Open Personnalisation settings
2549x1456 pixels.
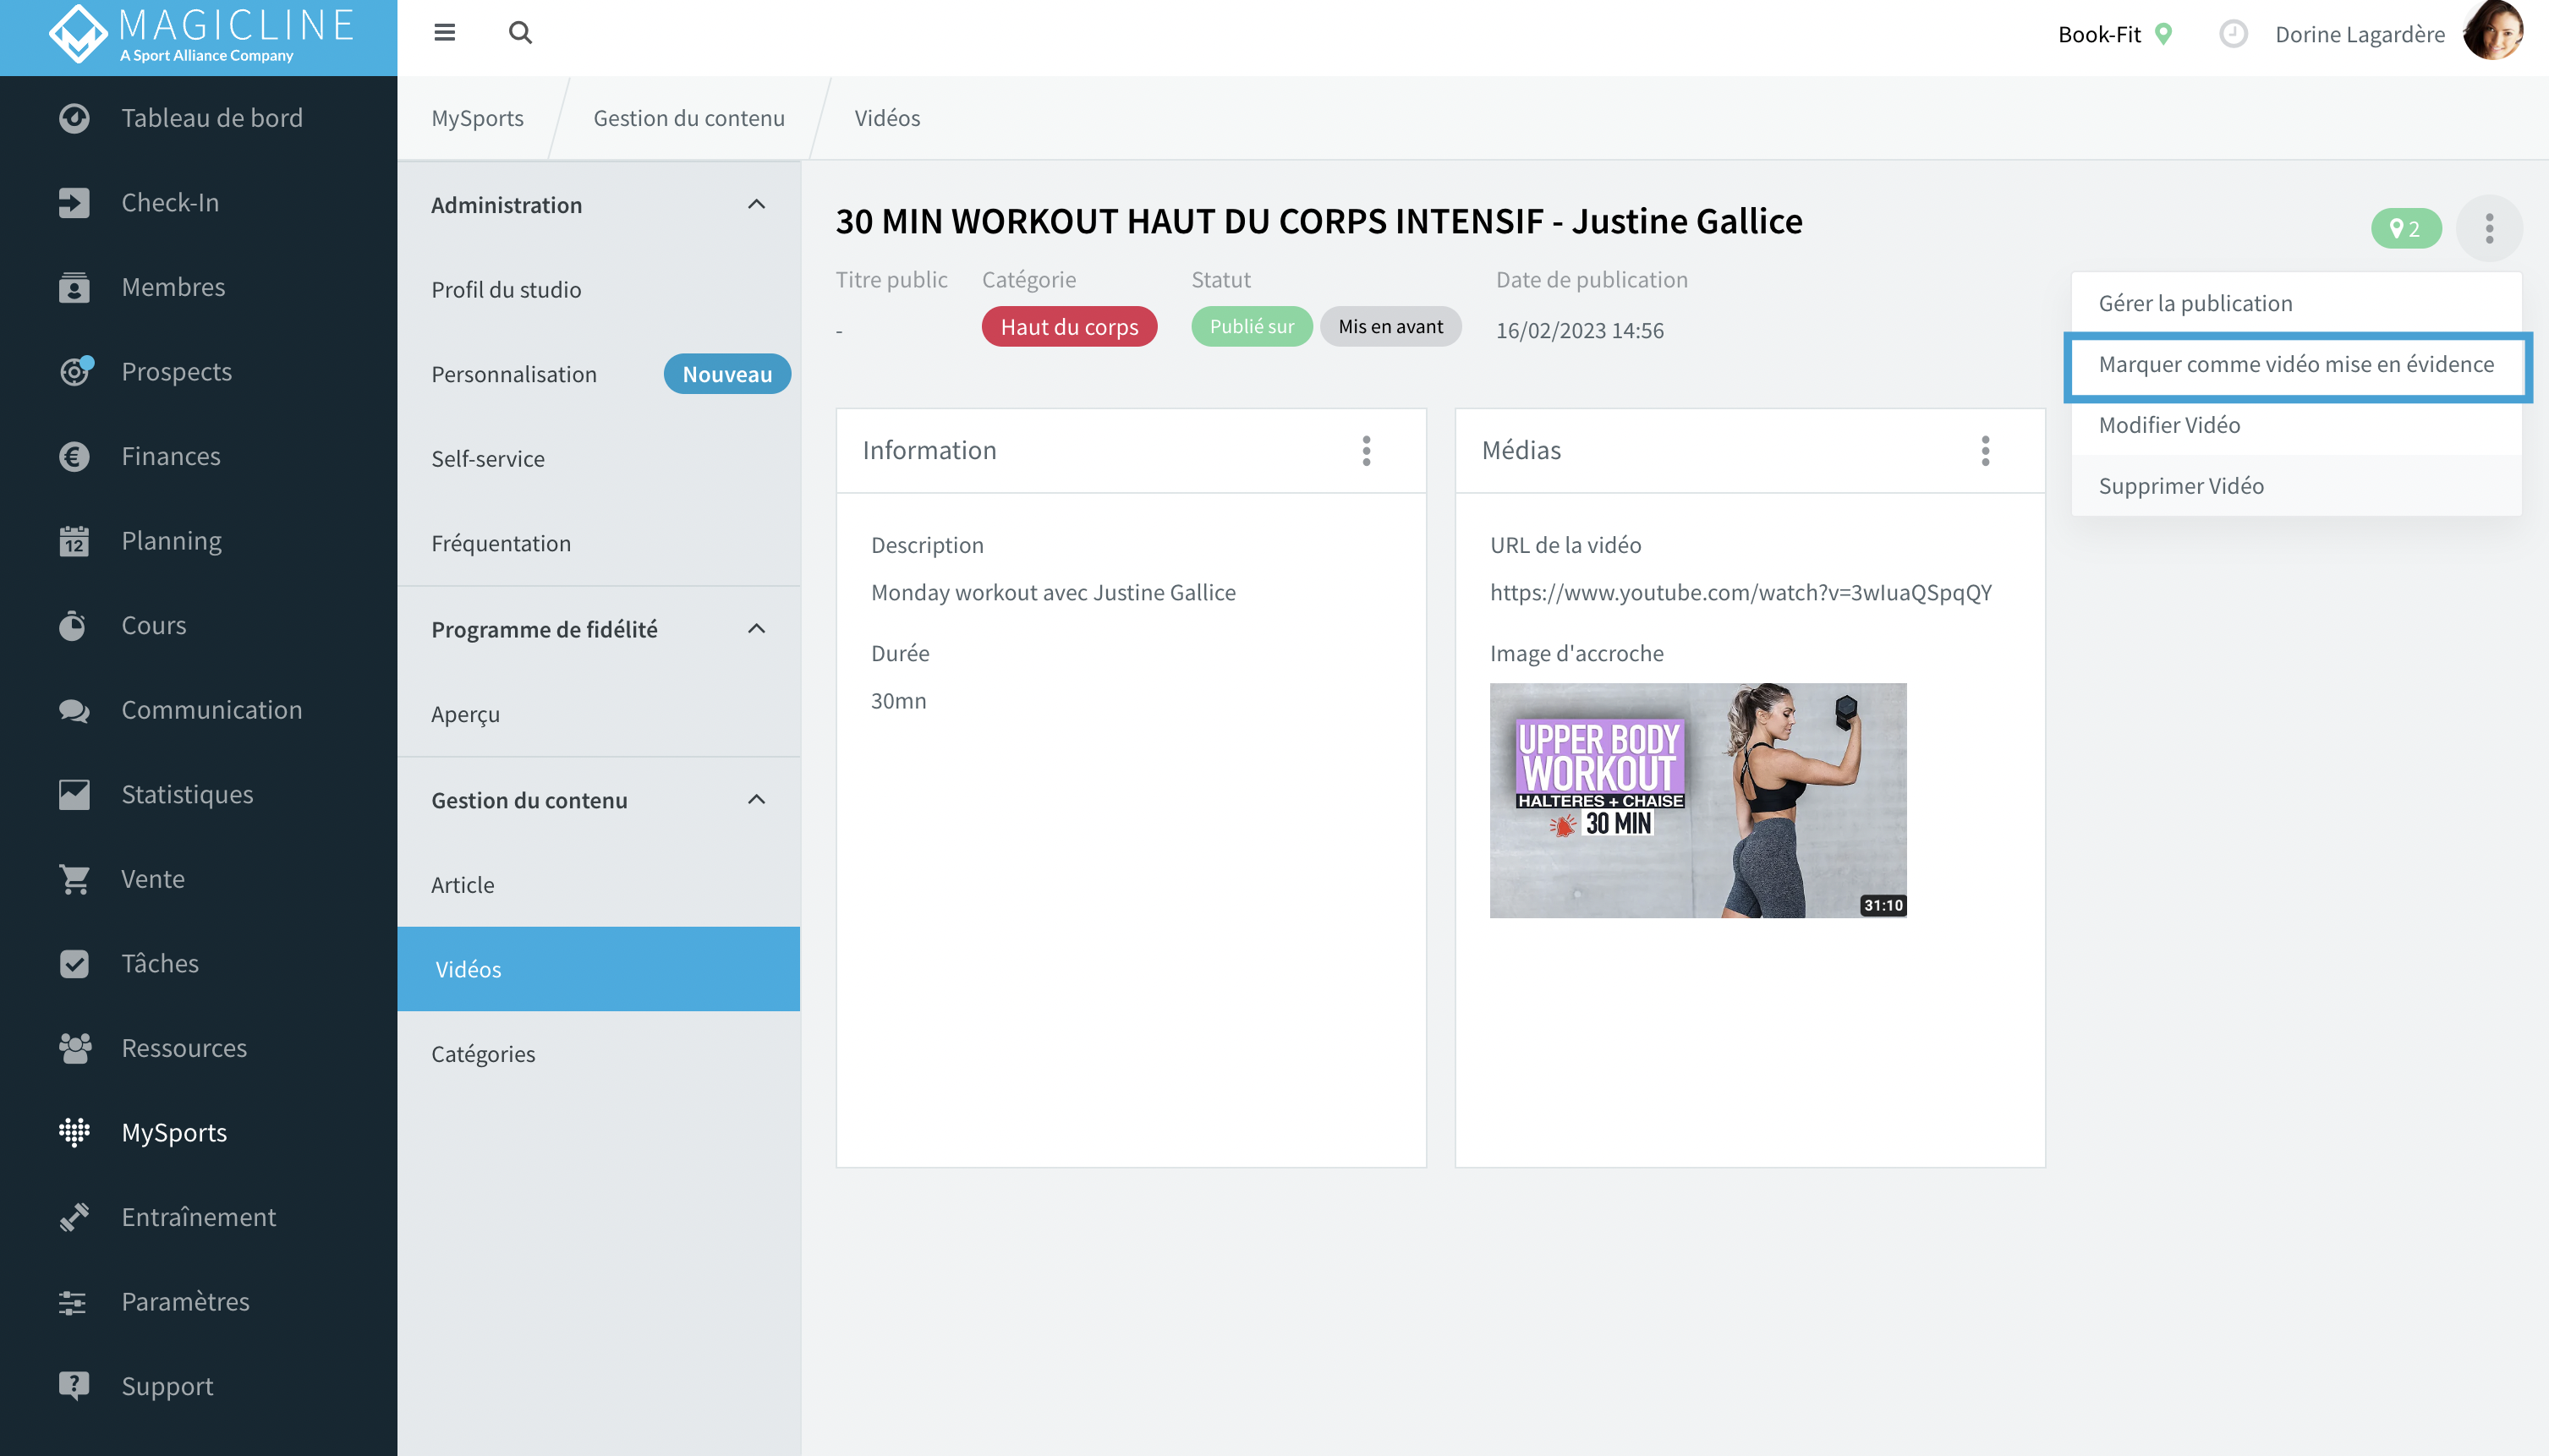(x=514, y=374)
